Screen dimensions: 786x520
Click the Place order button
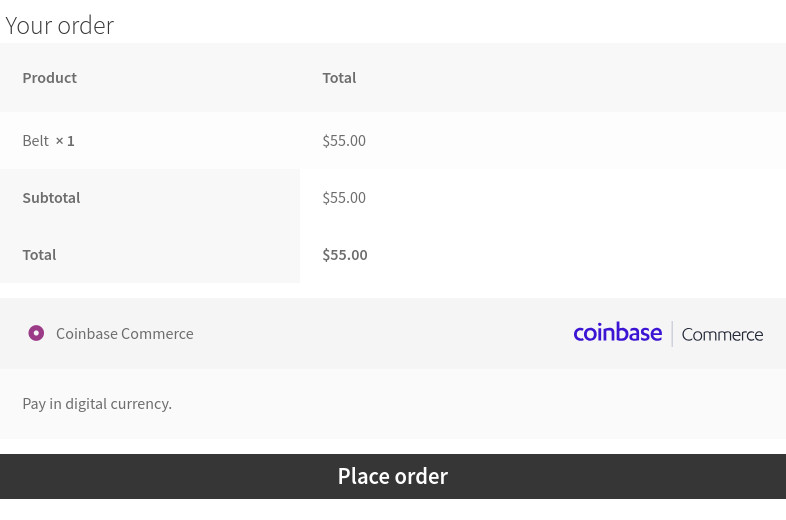pos(393,476)
